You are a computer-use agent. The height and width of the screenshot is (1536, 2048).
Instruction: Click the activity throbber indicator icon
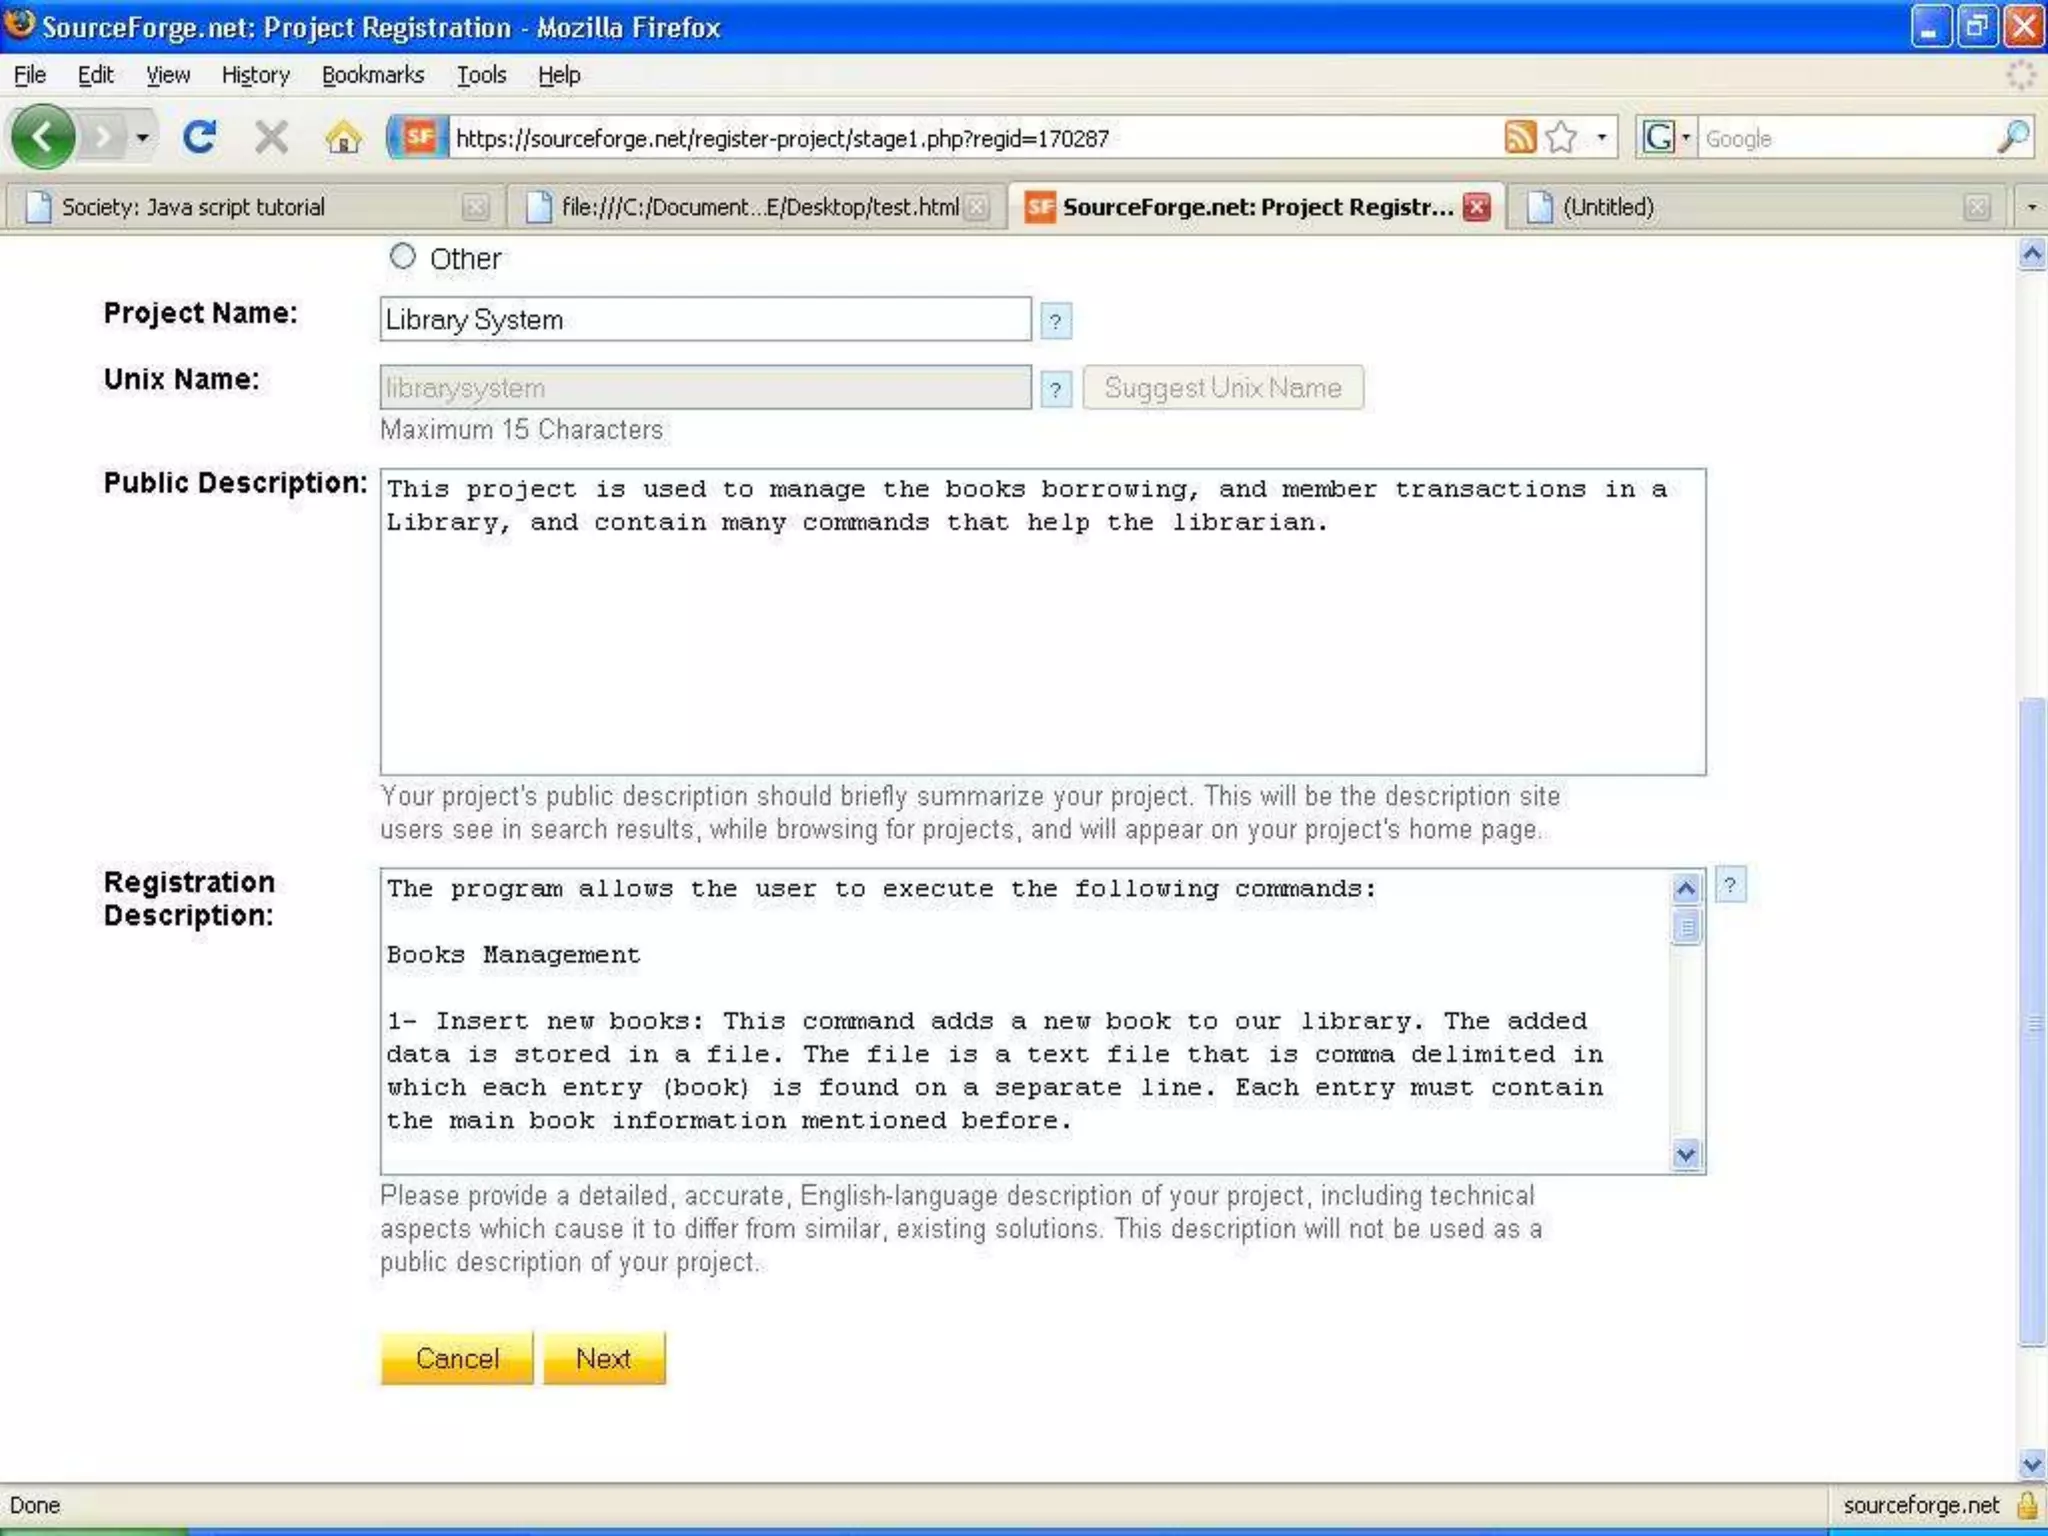pyautogui.click(x=2021, y=75)
